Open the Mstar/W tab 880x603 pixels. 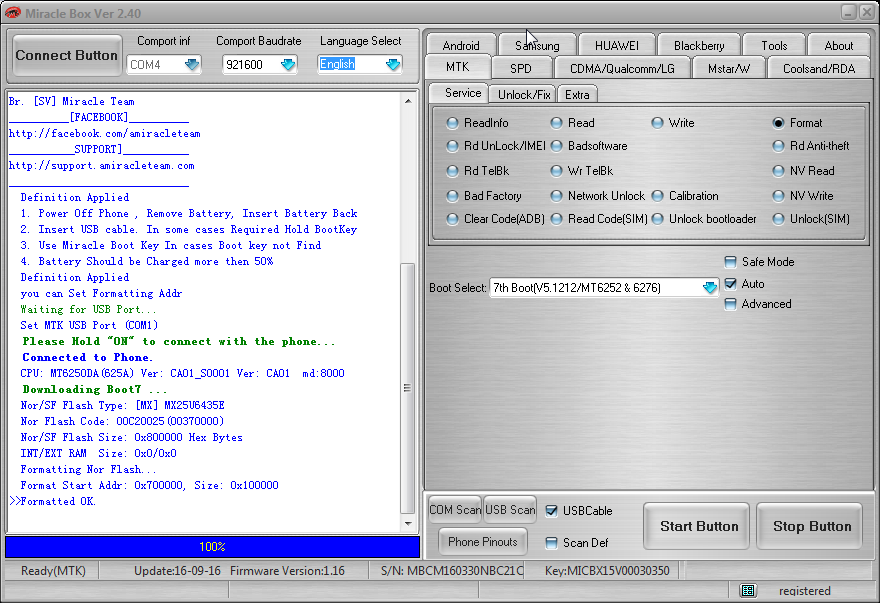click(728, 68)
